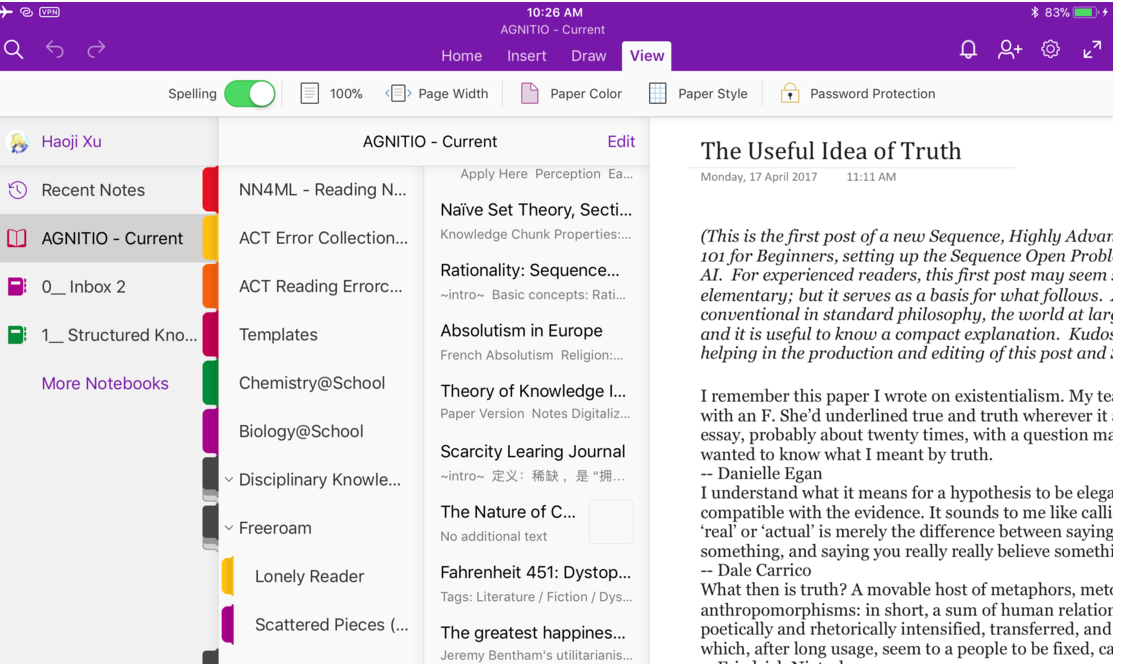Click the Password Protection padlock
The height and width of the screenshot is (664, 1127).
(x=857, y=93)
